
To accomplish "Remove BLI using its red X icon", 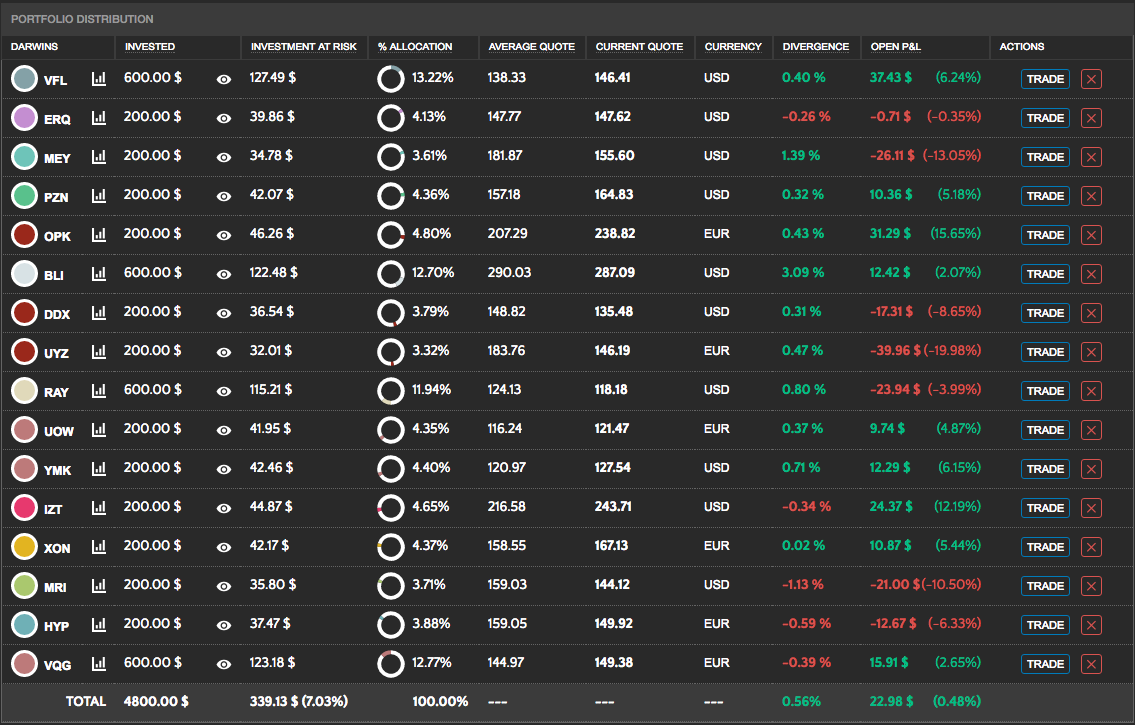I will point(1091,274).
